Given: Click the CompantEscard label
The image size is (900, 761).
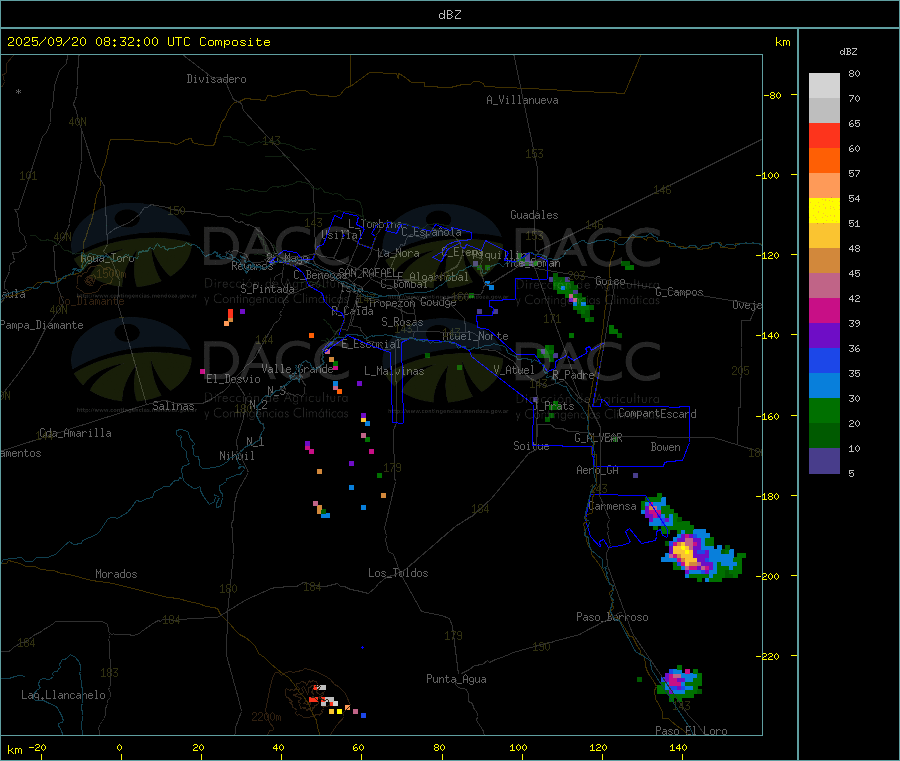Looking at the screenshot, I should tap(657, 414).
